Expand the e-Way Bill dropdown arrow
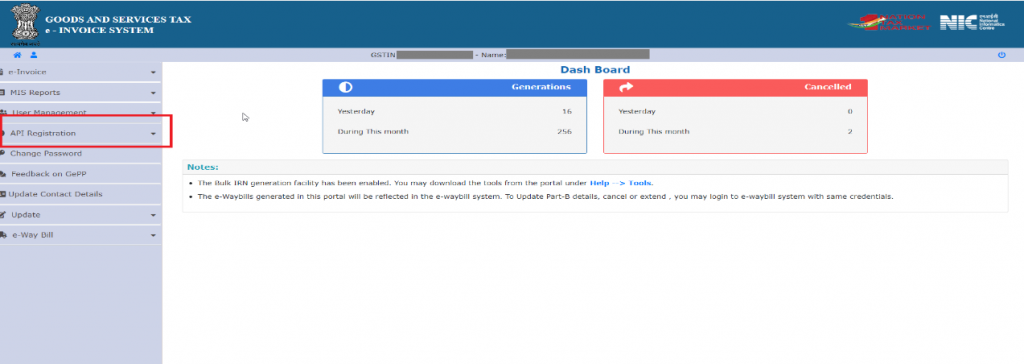 pos(153,235)
